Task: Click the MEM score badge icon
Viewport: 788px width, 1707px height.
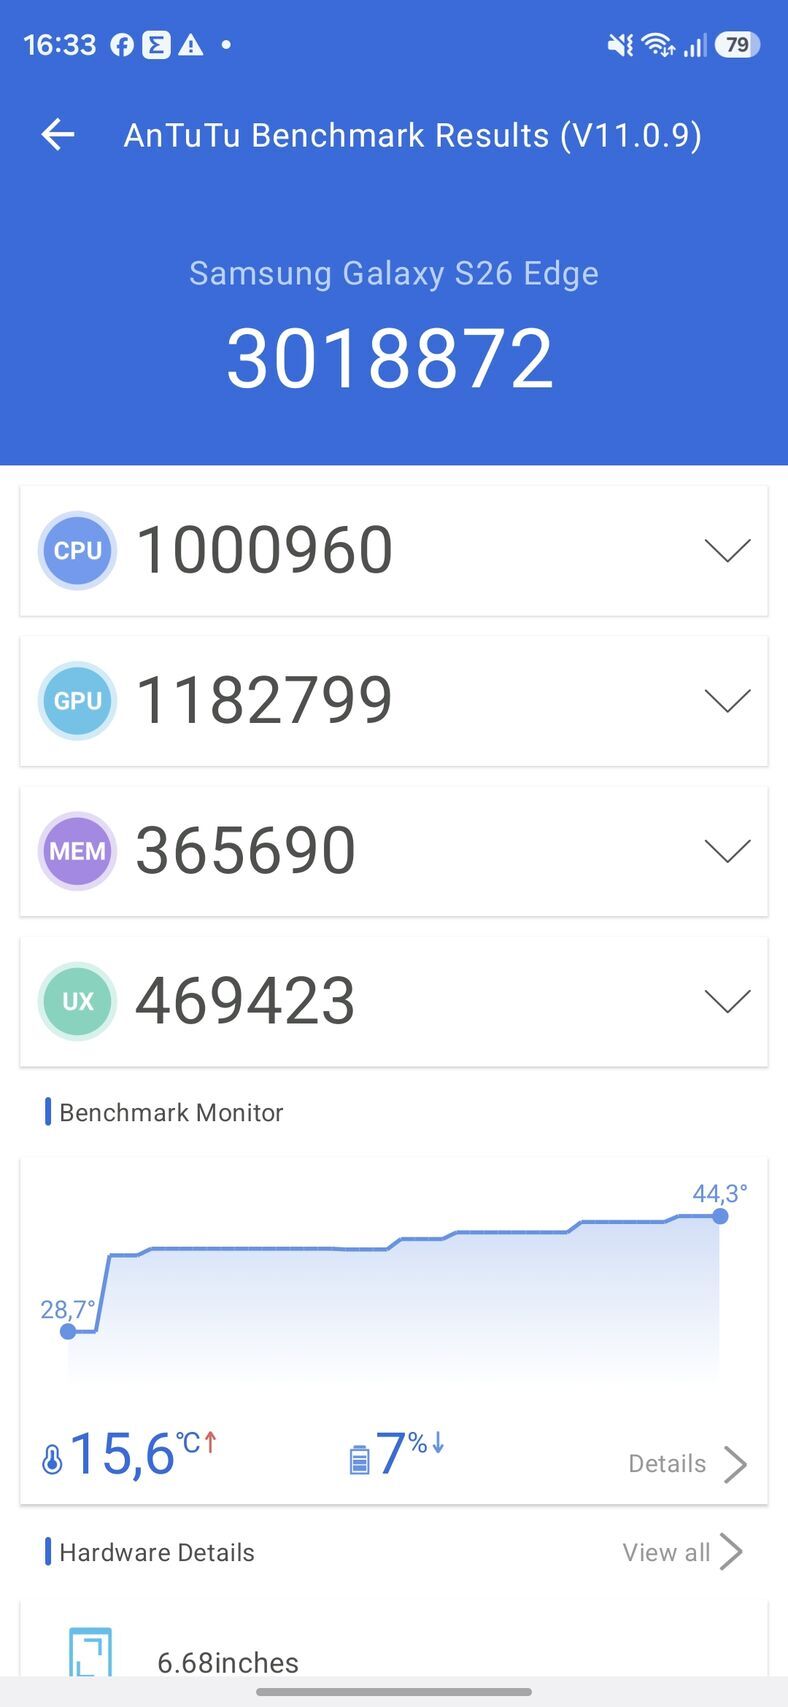Action: coord(77,851)
